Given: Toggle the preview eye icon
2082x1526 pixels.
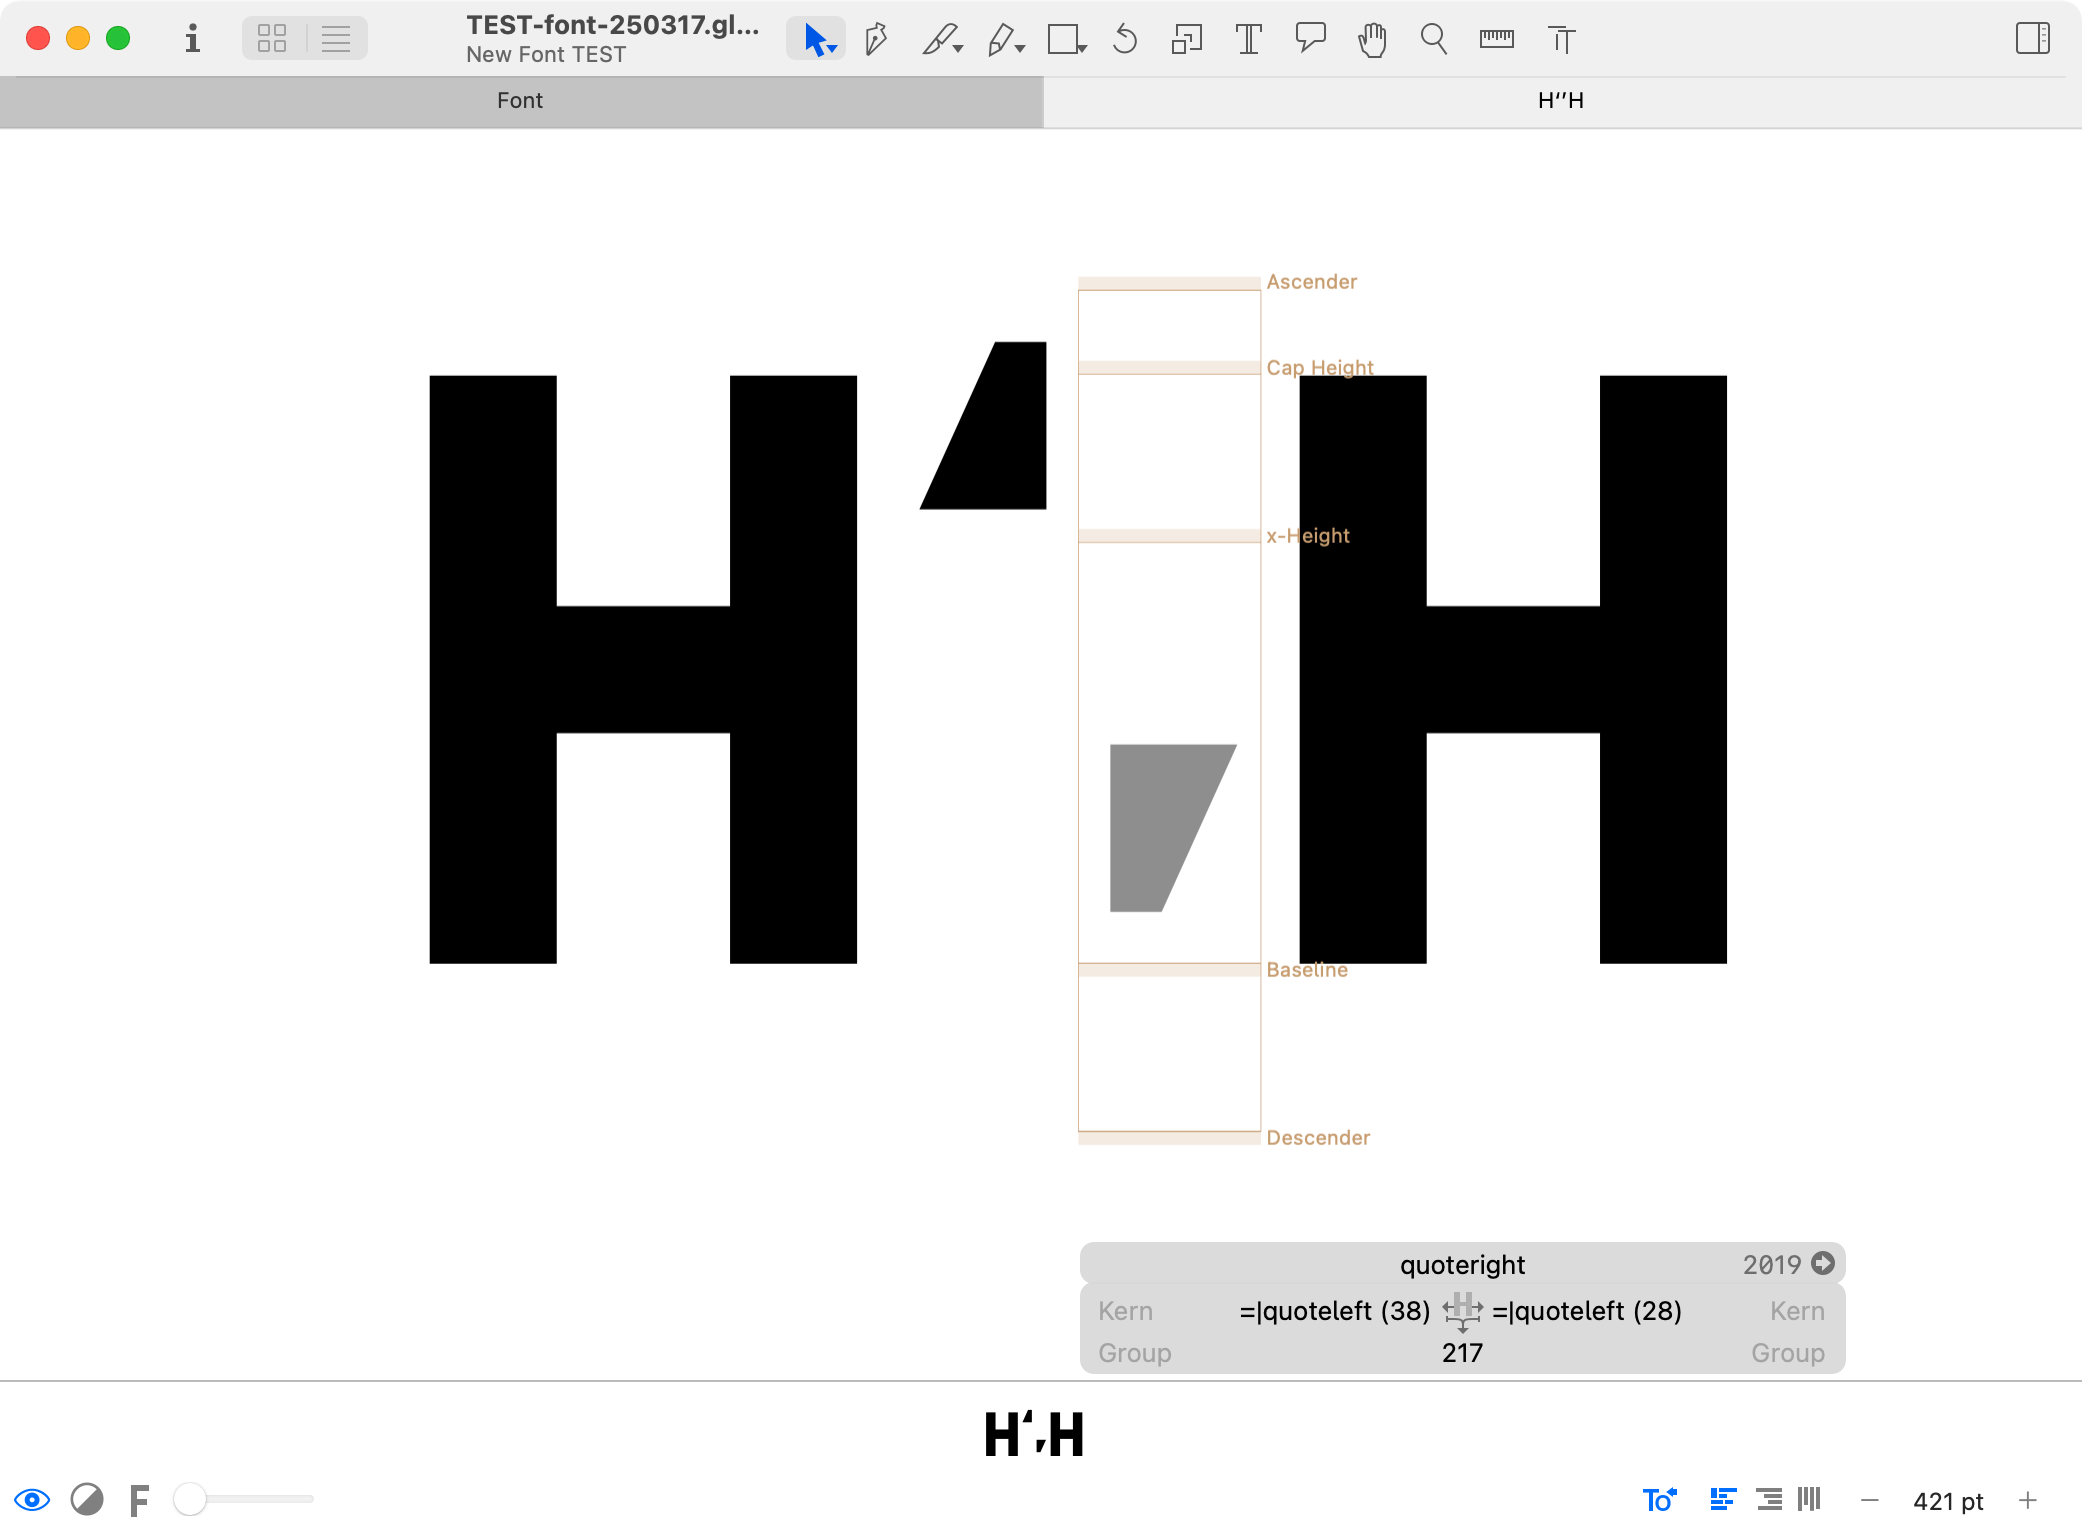Looking at the screenshot, I should click(32, 1500).
